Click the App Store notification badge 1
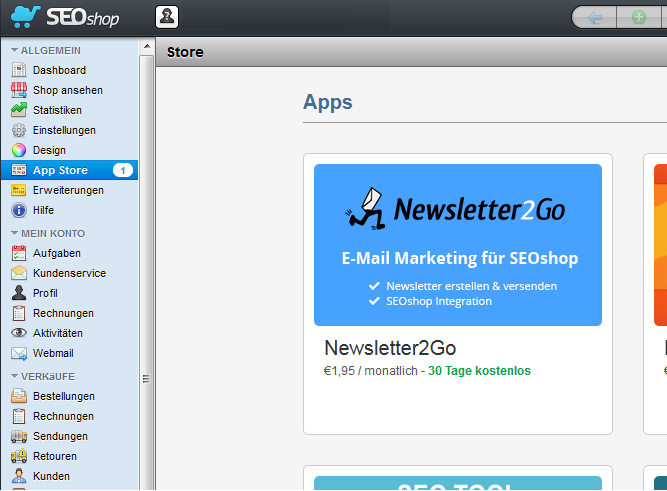Image resolution: width=667 pixels, height=491 pixels. [x=123, y=171]
